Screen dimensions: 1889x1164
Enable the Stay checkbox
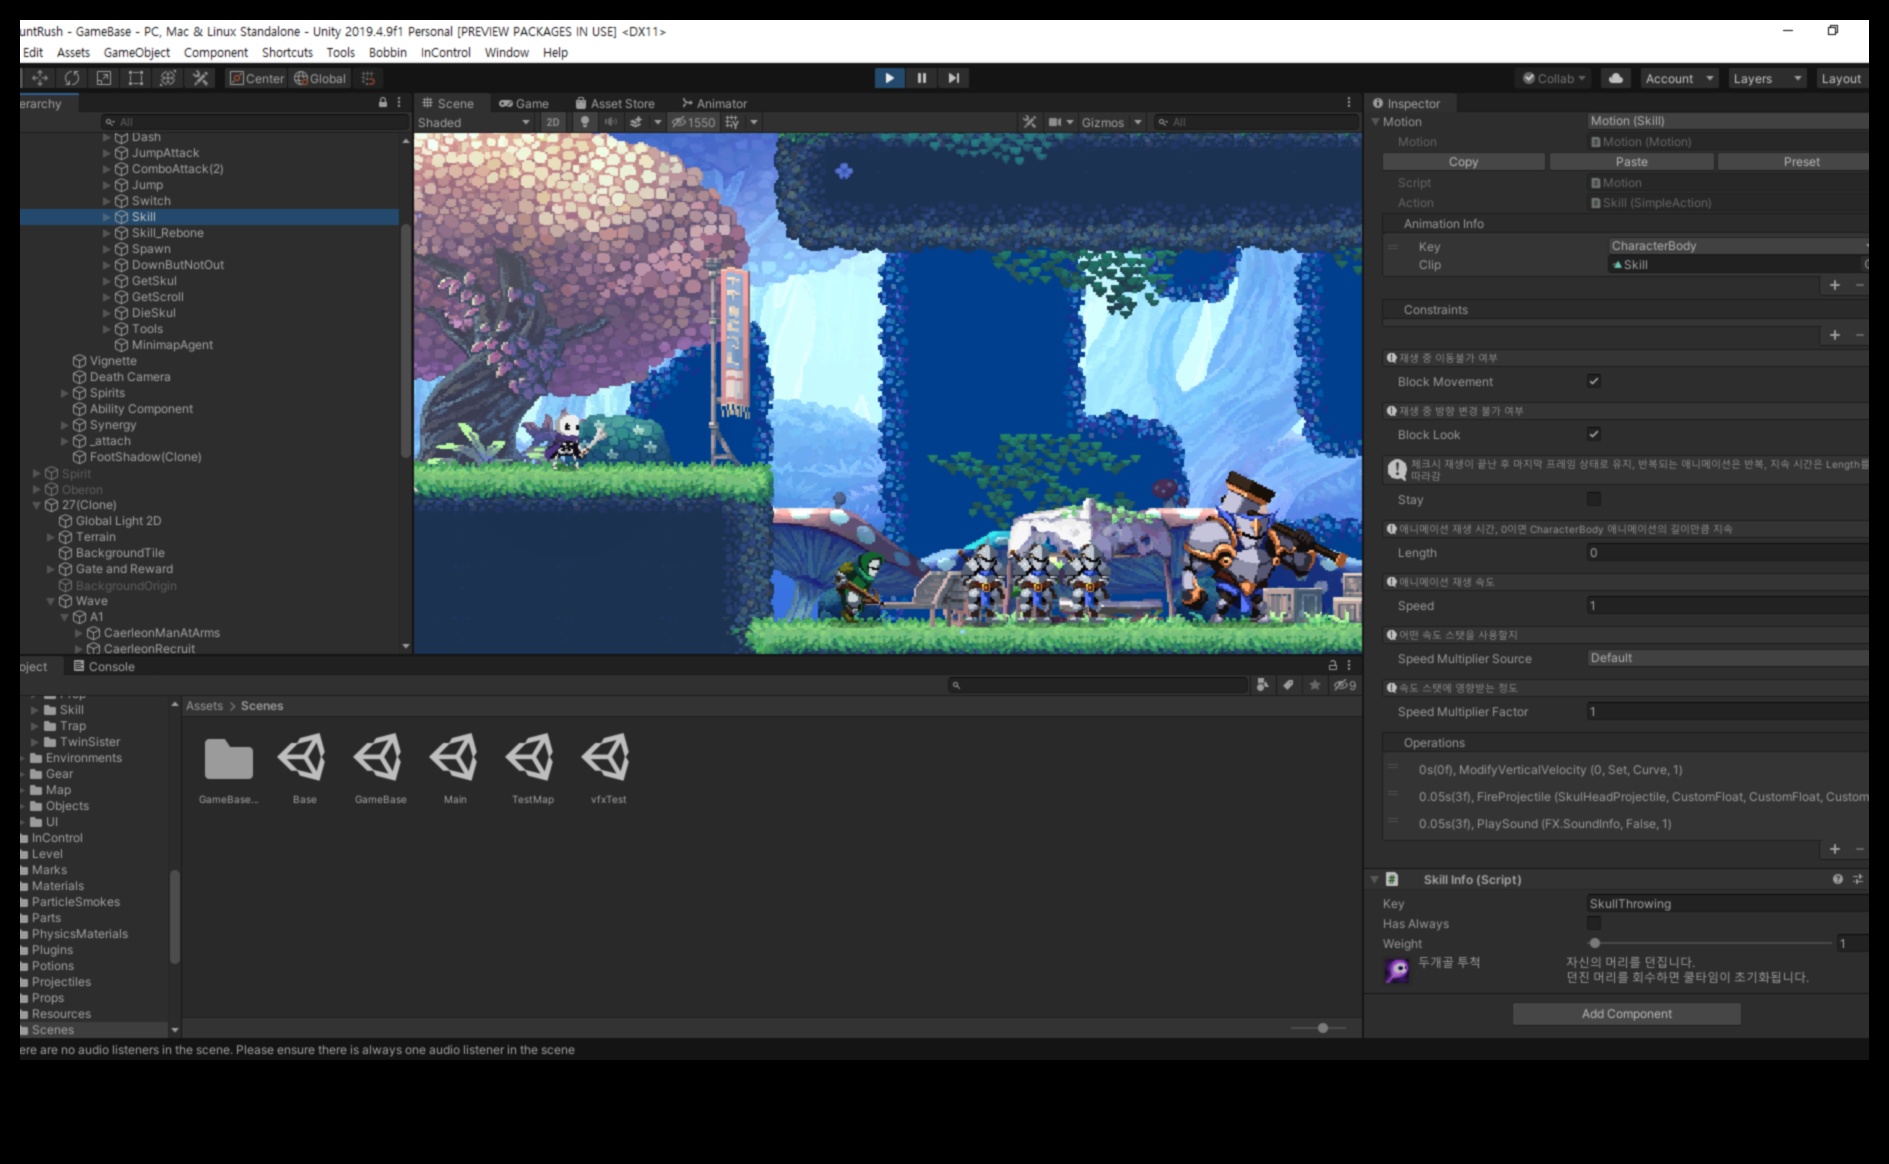pos(1594,499)
